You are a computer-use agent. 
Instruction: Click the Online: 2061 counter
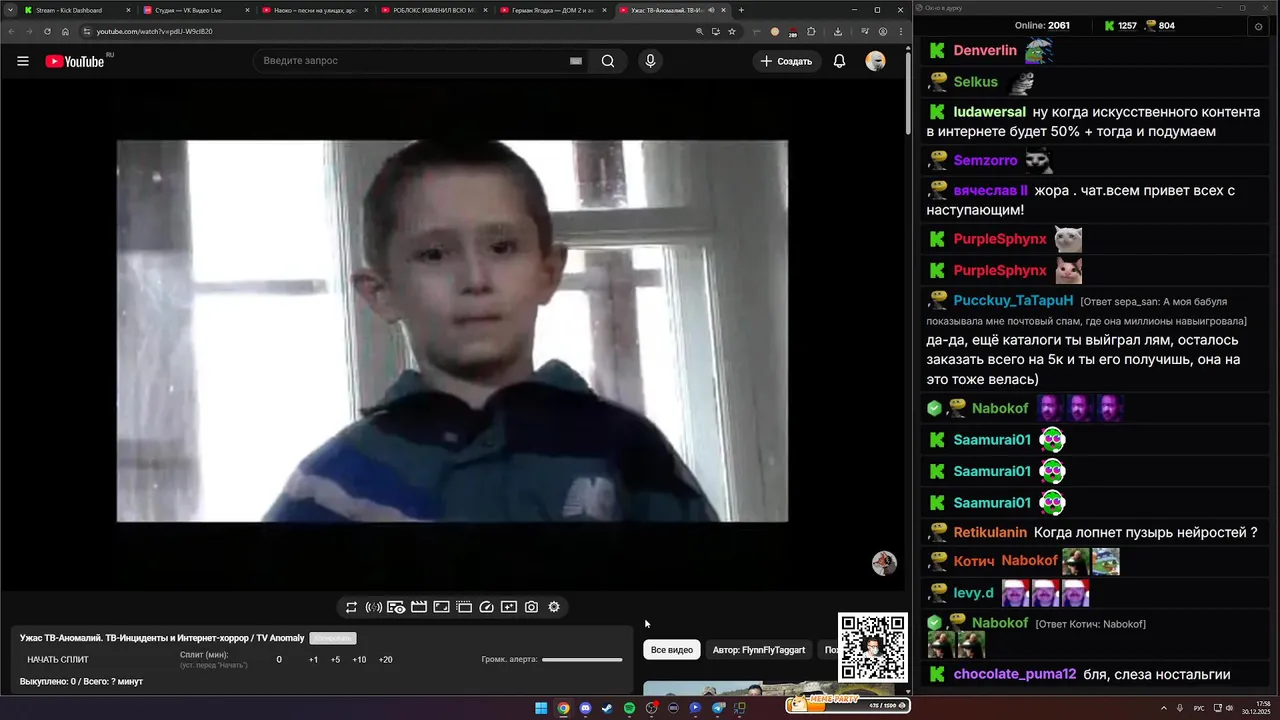click(1042, 26)
